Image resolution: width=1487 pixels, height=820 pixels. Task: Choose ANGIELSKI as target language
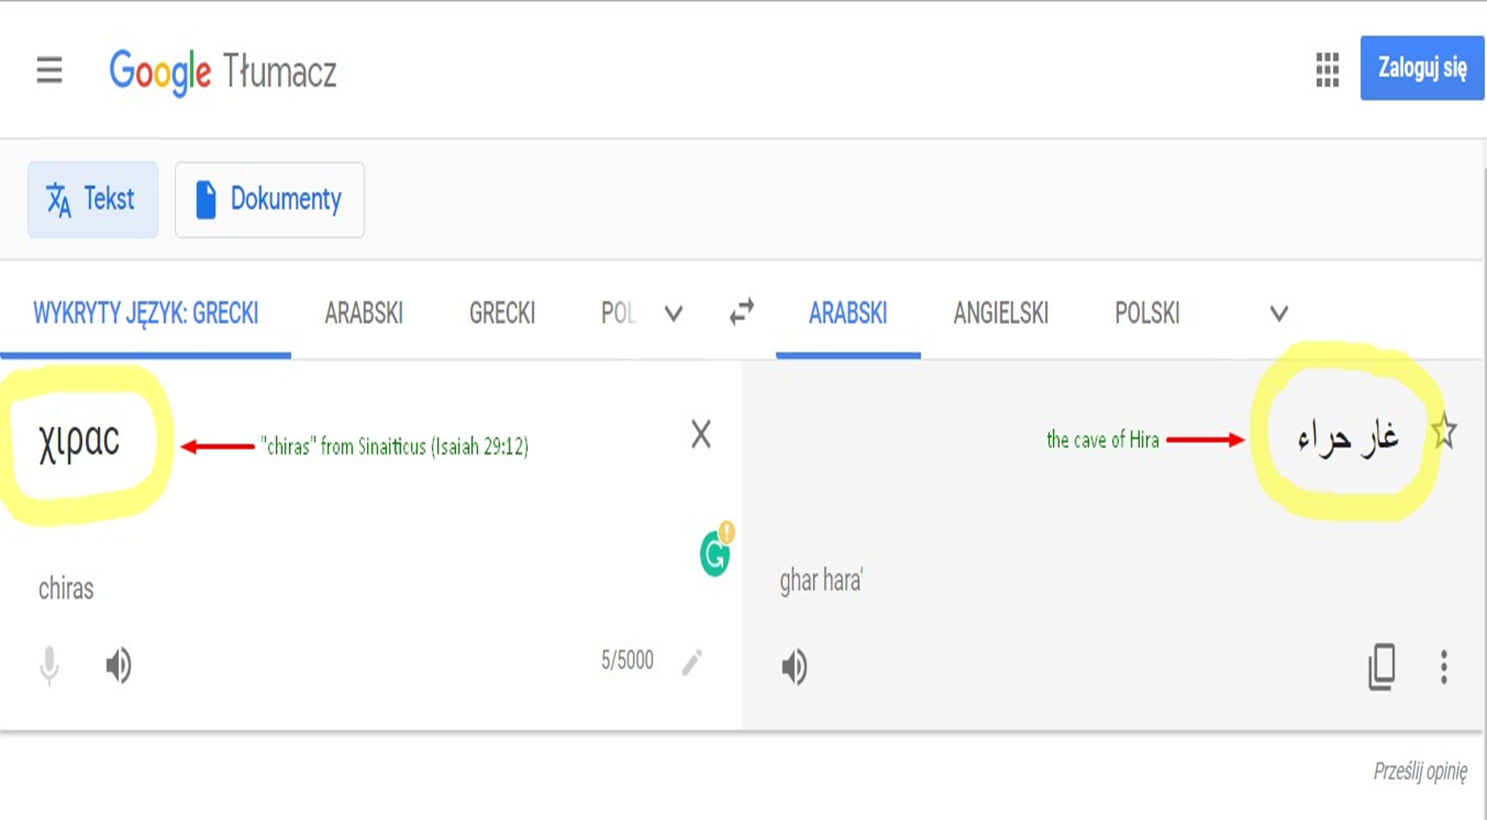point(1000,314)
